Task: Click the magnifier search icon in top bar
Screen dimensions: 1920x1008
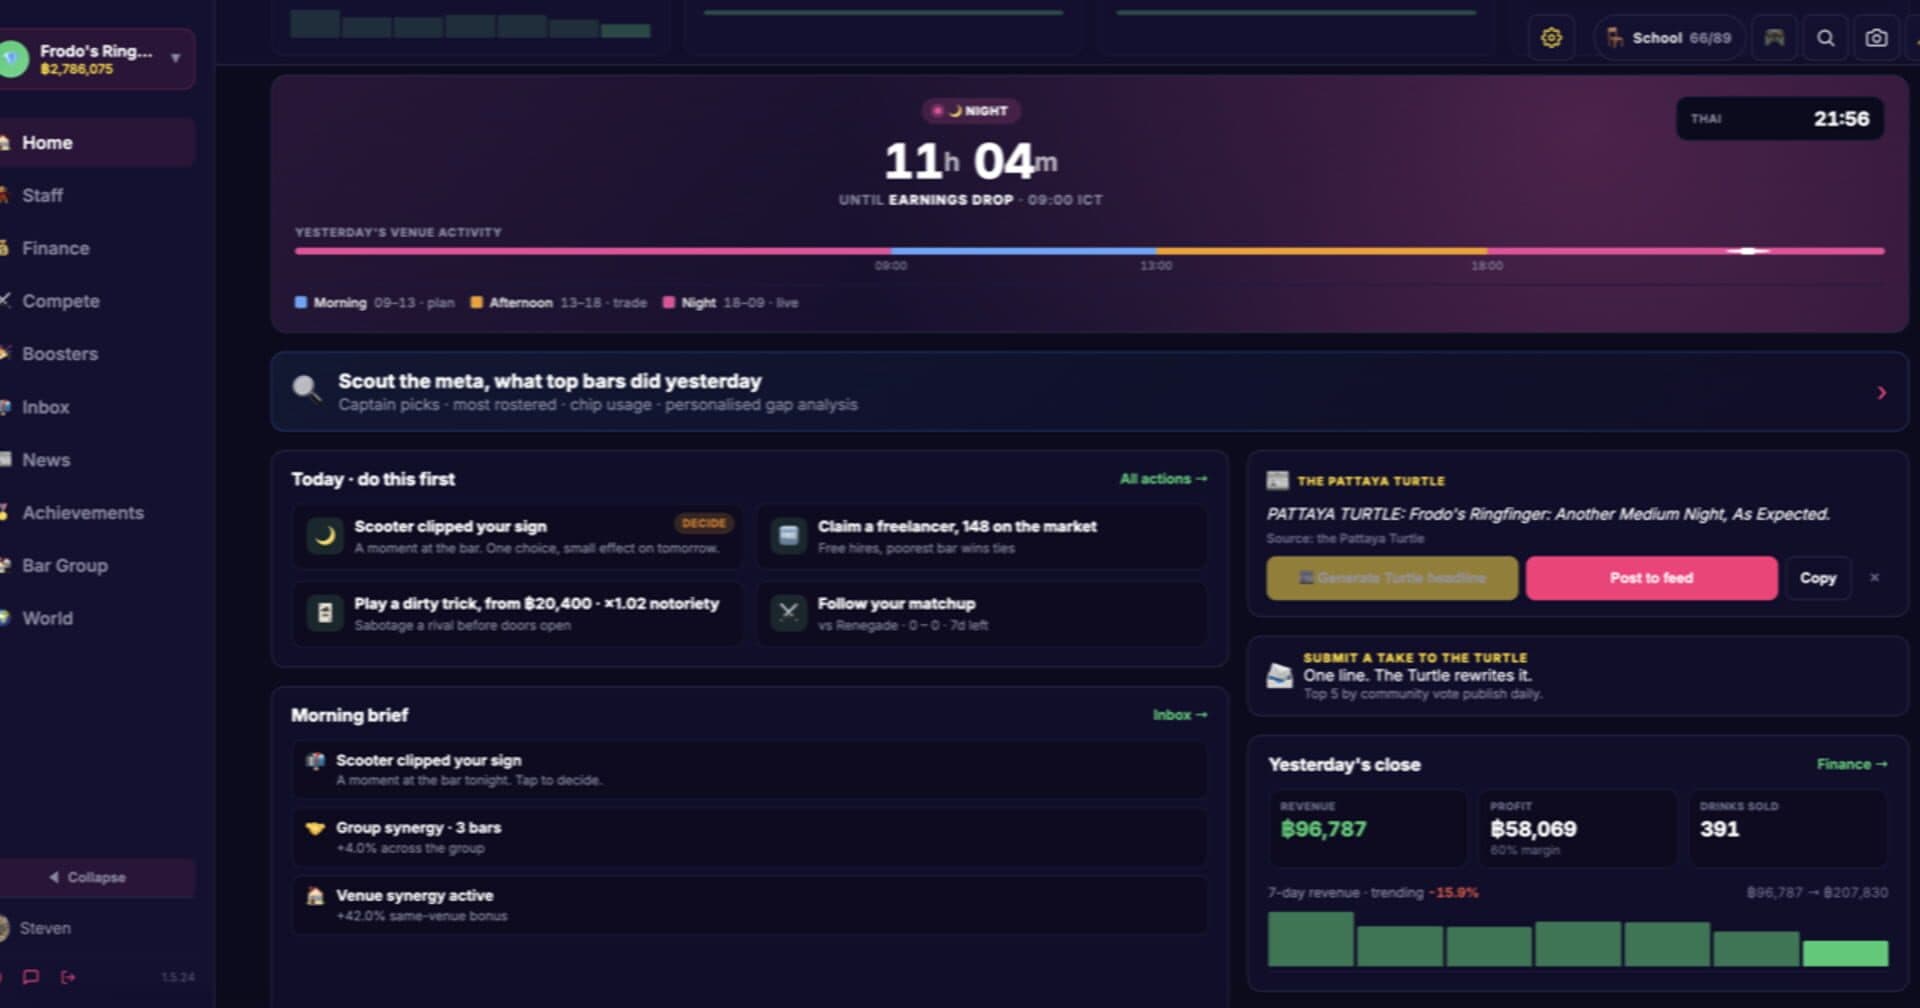Action: (1825, 38)
